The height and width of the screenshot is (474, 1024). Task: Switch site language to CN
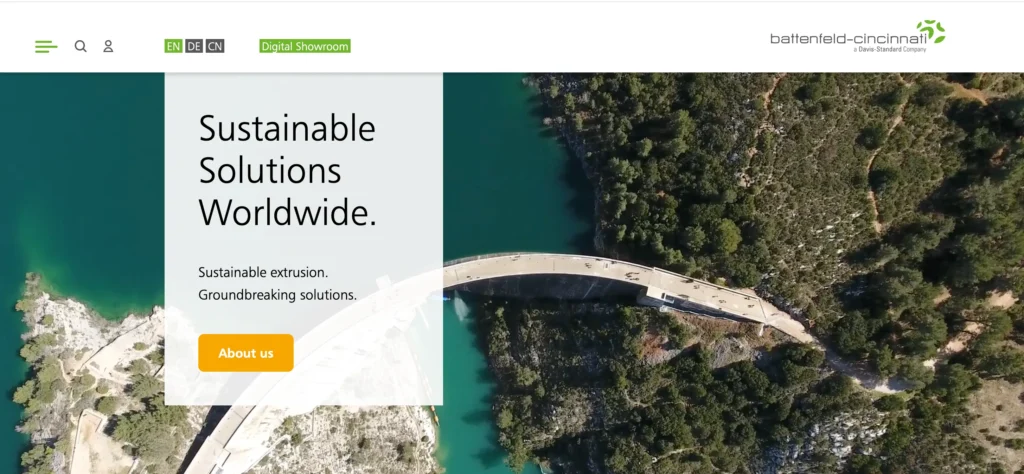(x=215, y=46)
